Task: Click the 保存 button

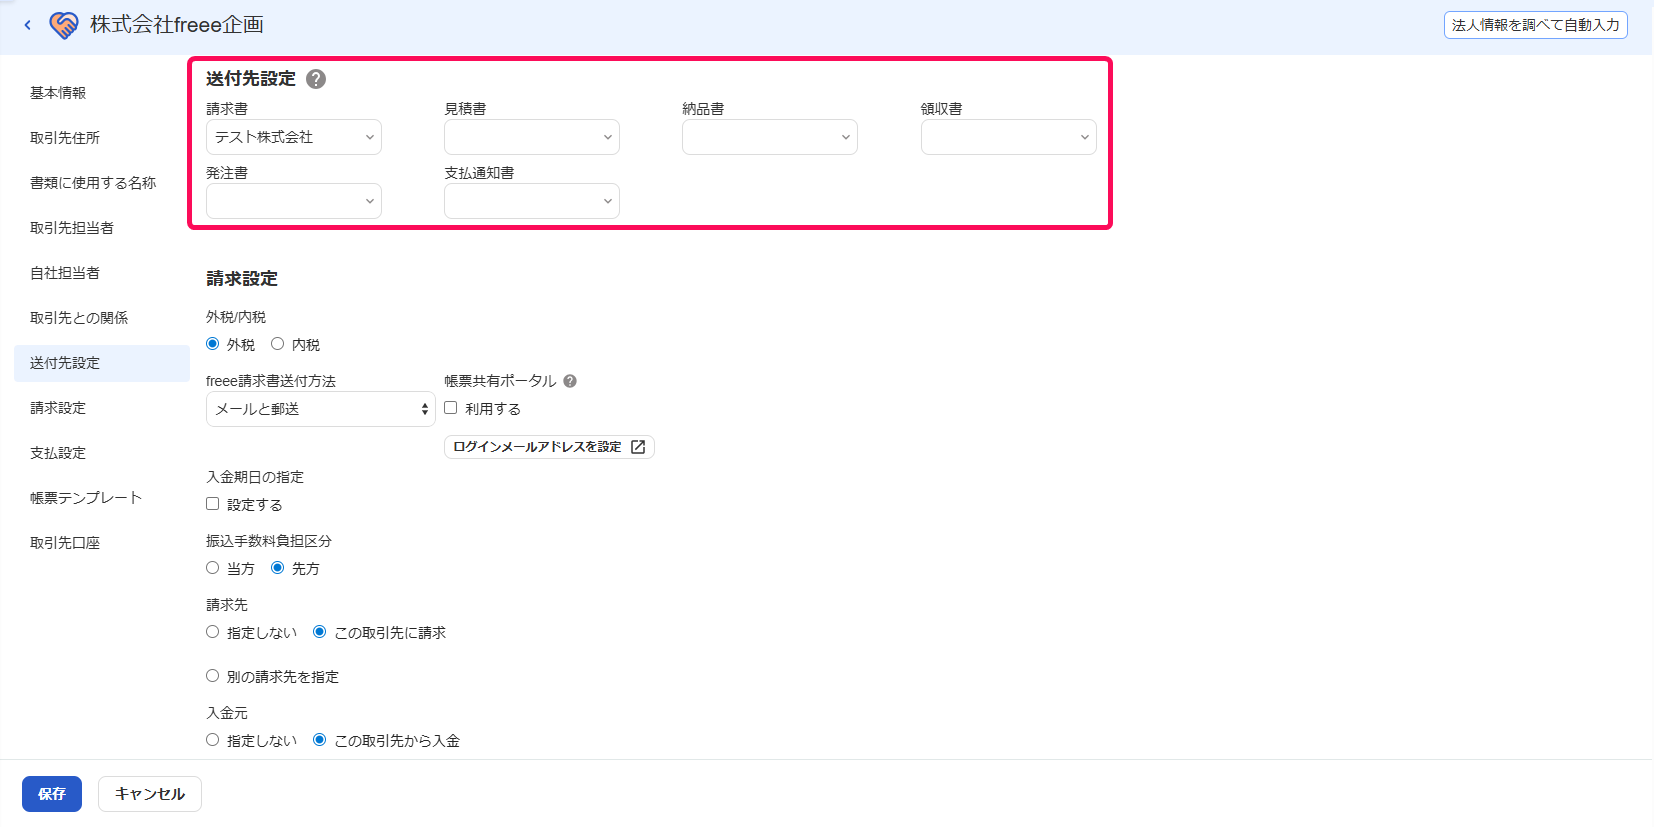Action: coord(52,794)
